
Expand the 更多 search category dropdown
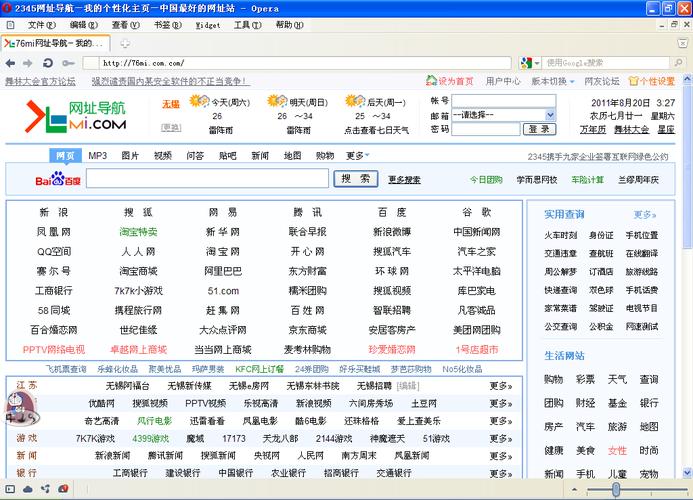[x=358, y=156]
